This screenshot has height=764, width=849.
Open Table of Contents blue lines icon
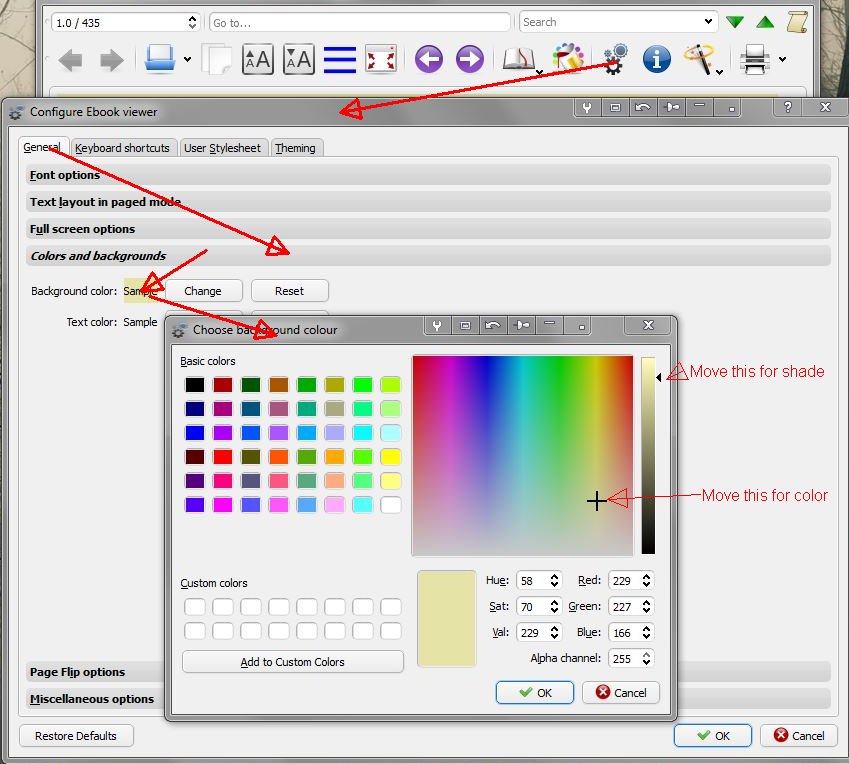(339, 60)
